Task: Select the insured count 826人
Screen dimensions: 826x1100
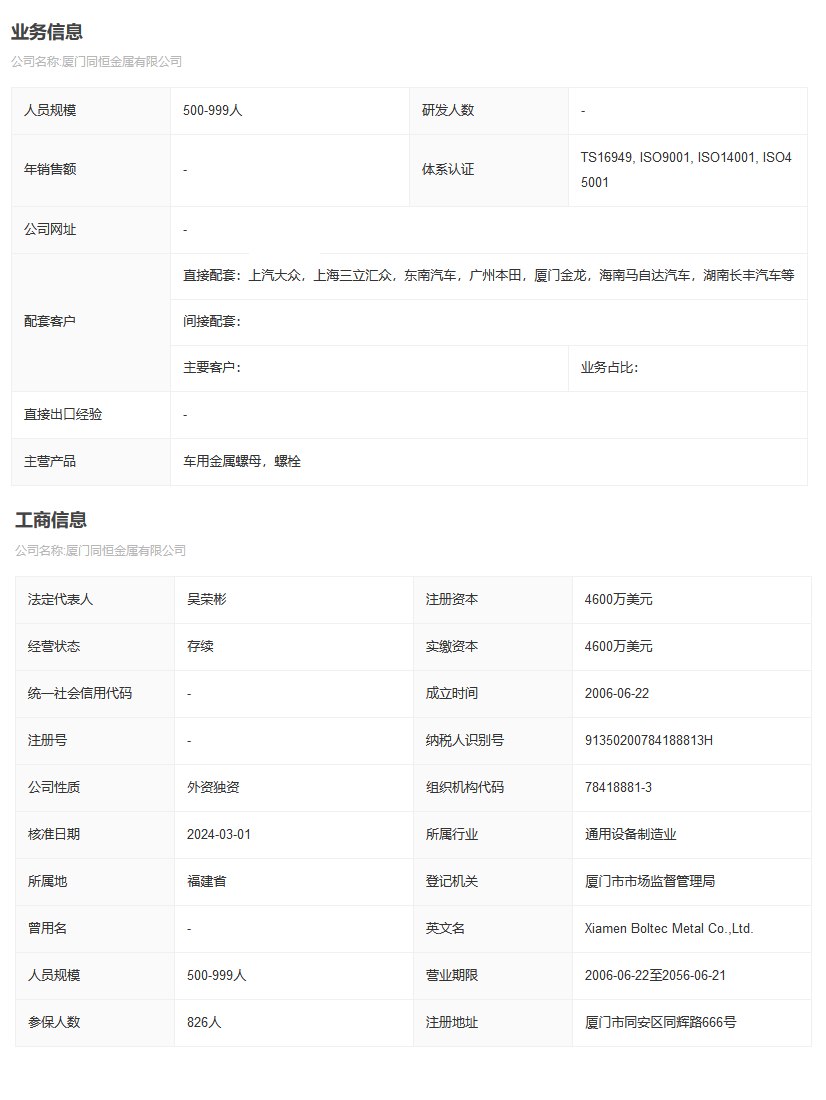Action: [204, 1023]
